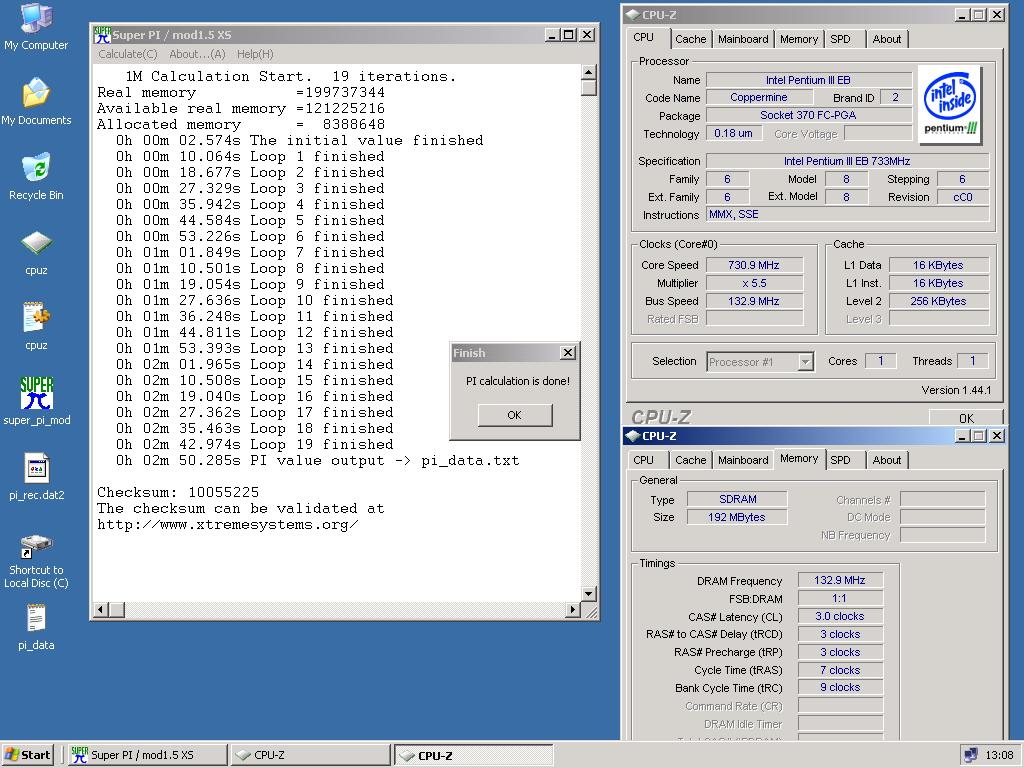Viewport: 1024px width, 768px height.
Task: Click the Intel Inside Pentium III logo
Action: point(950,104)
